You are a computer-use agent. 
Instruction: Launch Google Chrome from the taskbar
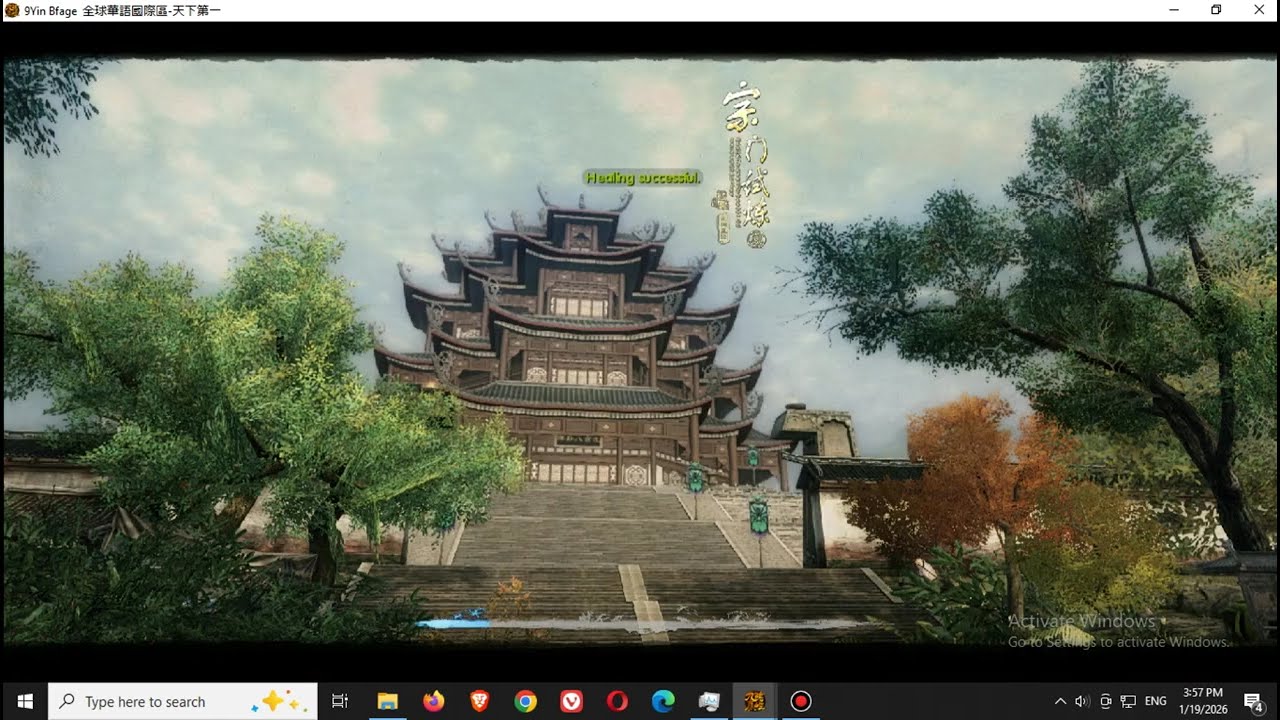(x=525, y=701)
